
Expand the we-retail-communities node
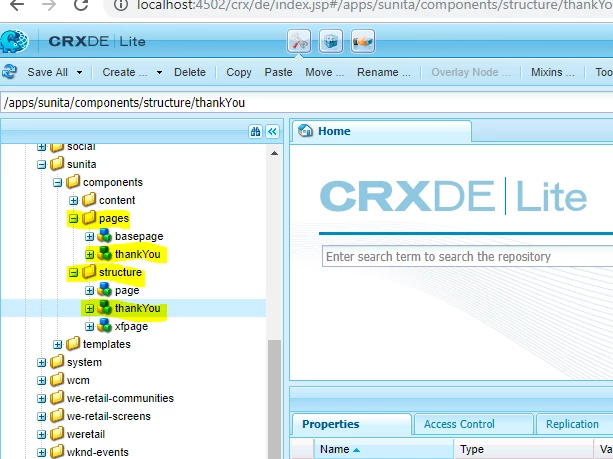pos(41,398)
